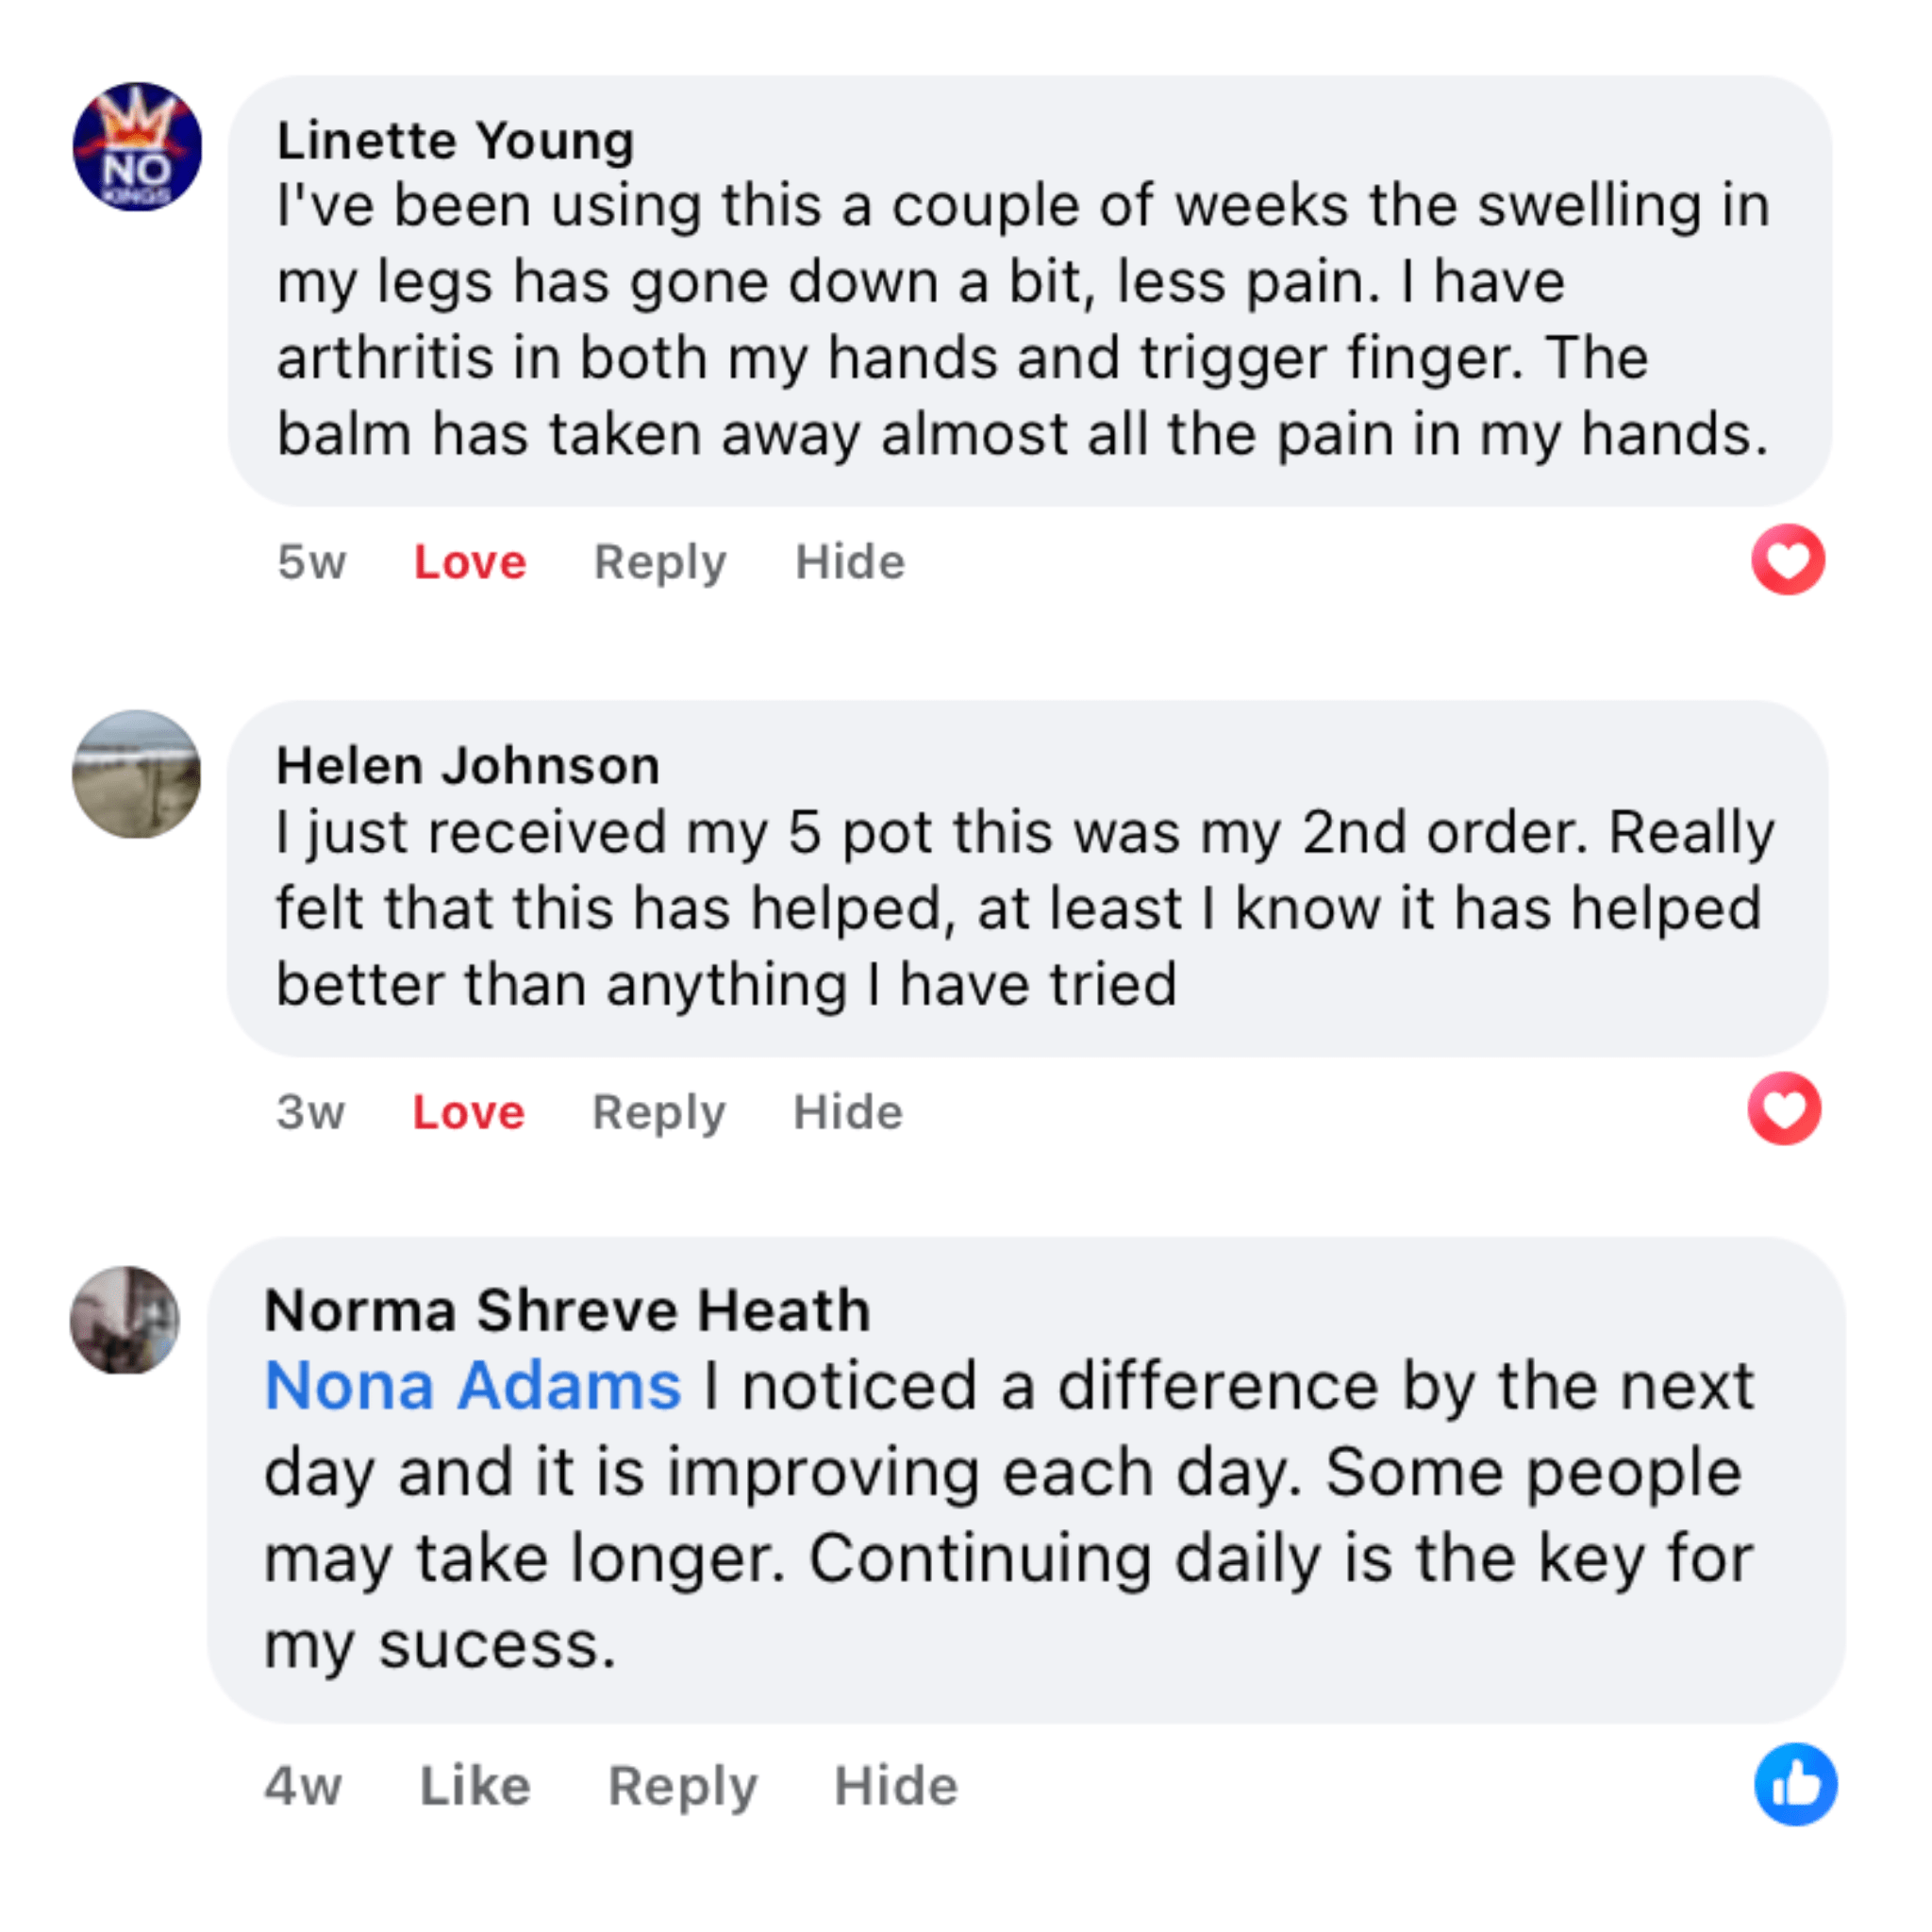Reply to Helen Johnson's comment
1932x1932 pixels.
coord(658,1112)
